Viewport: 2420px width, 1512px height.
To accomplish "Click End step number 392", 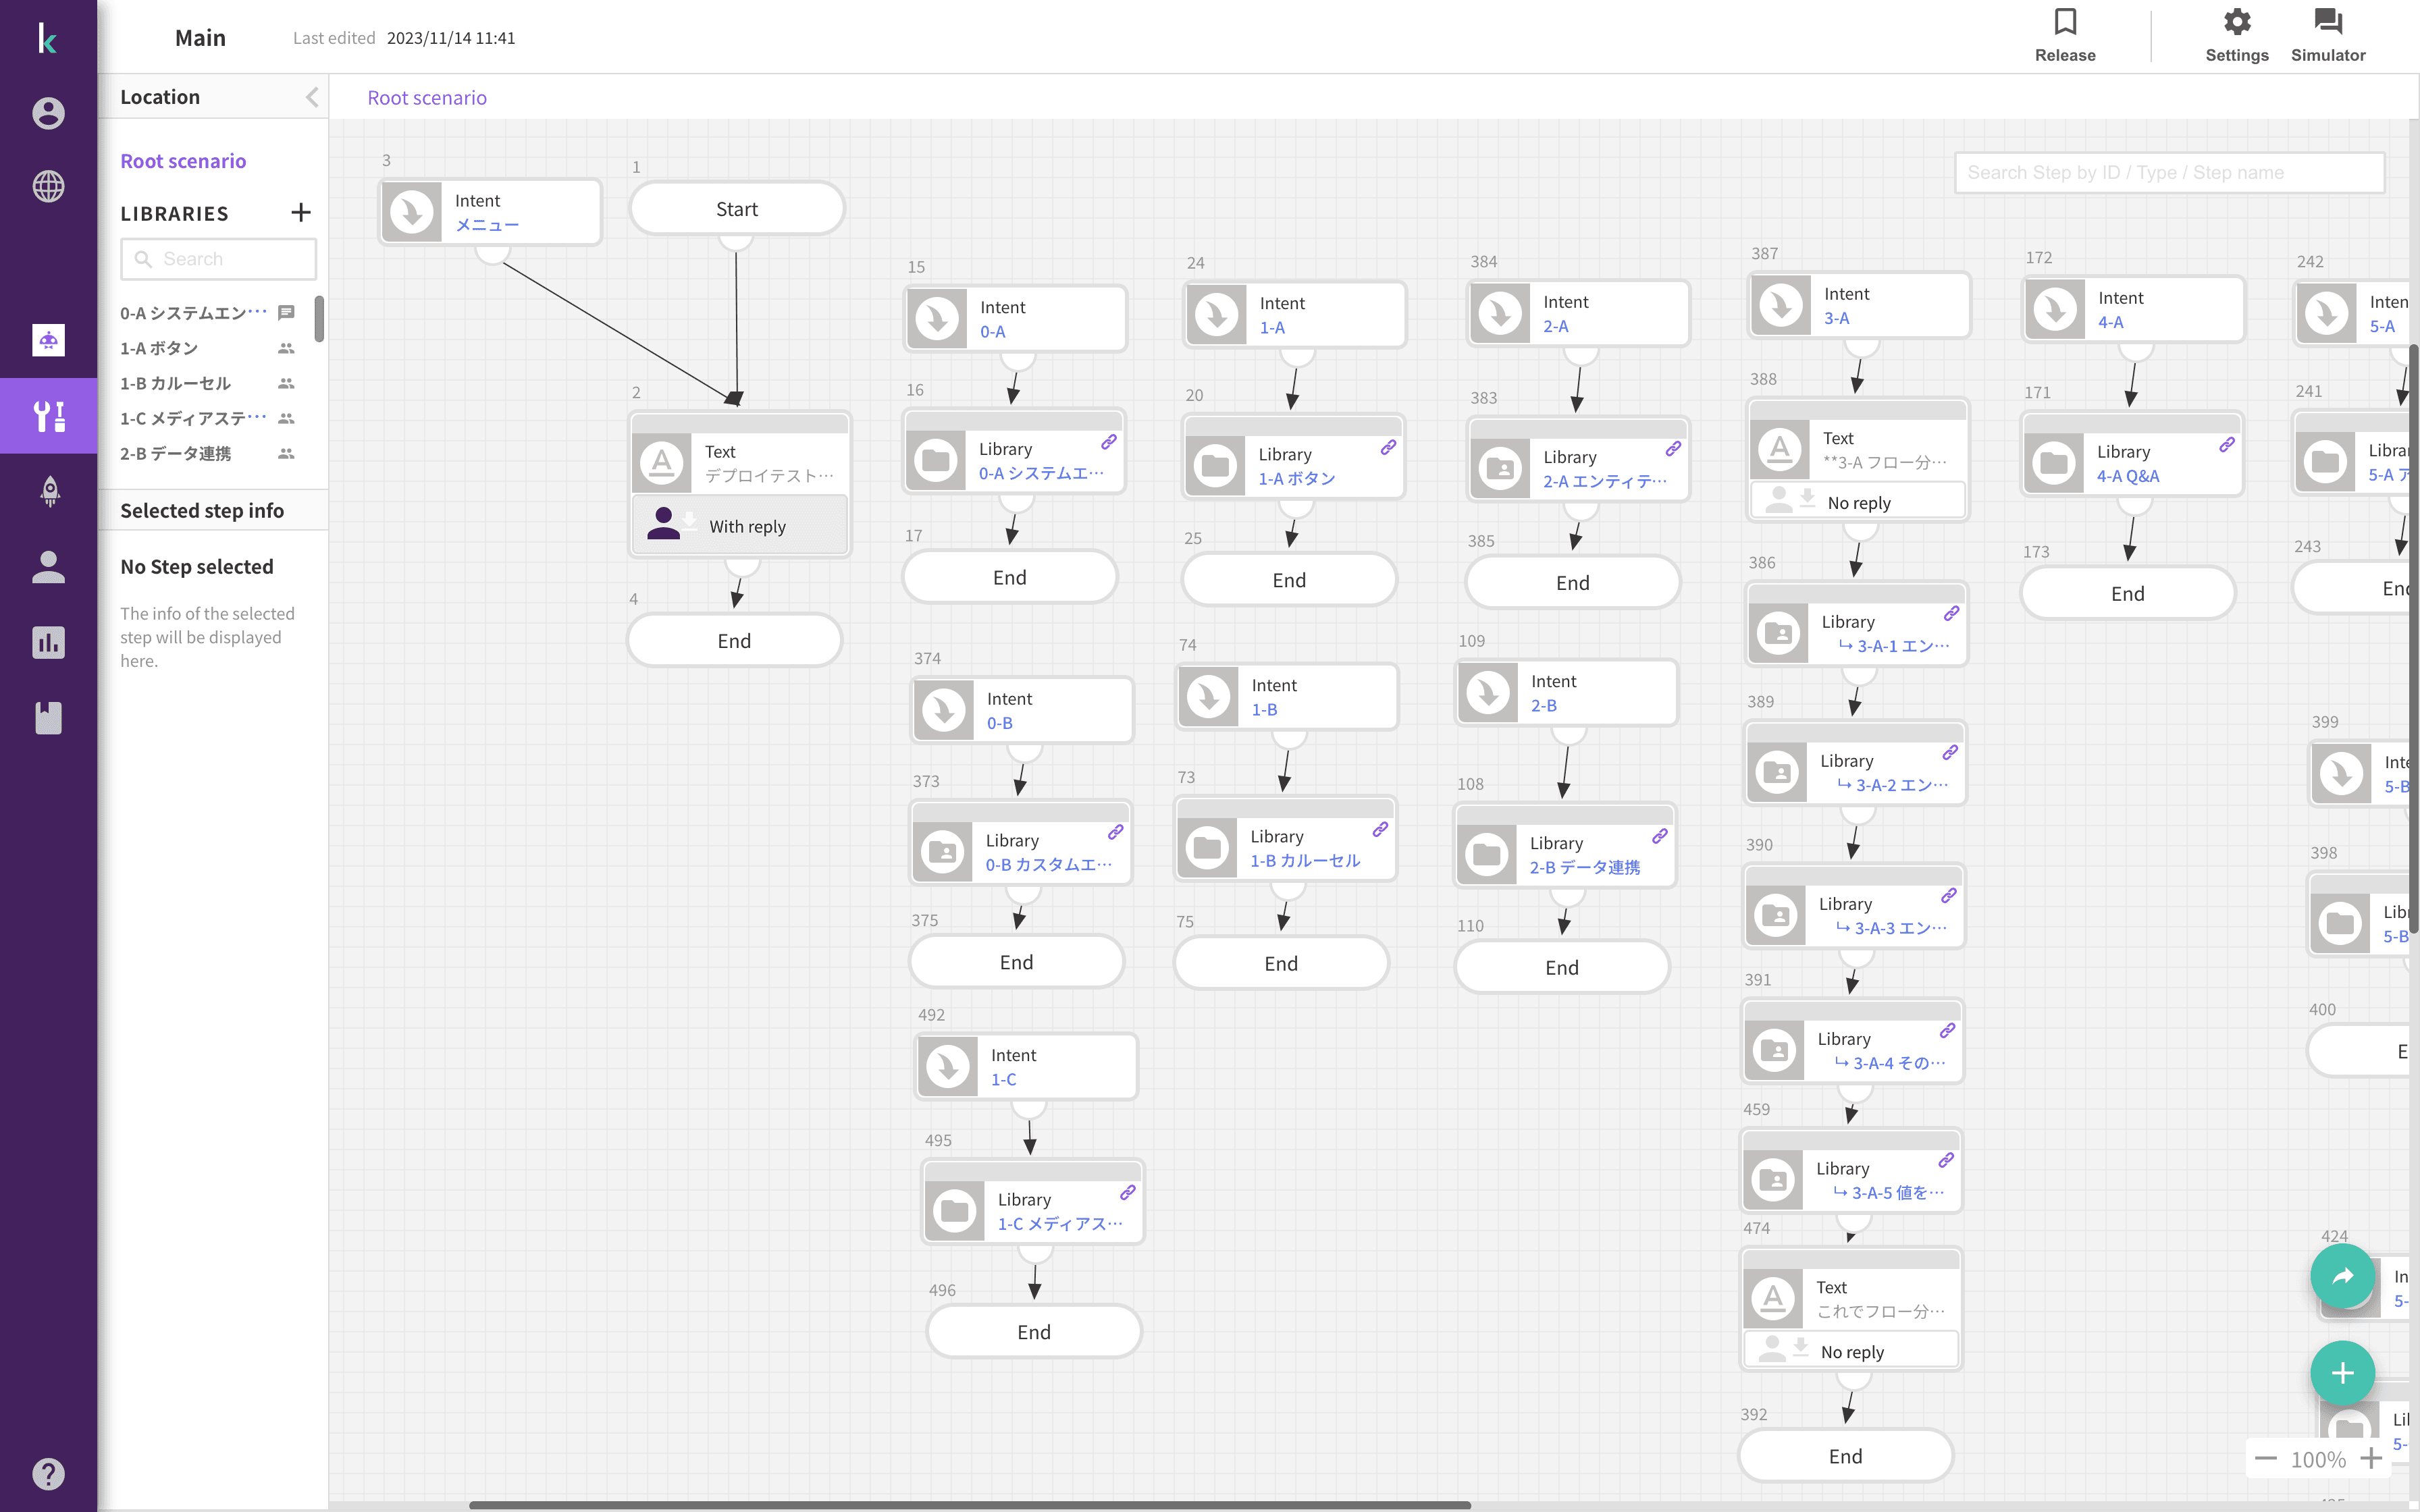I will 1845,1456.
